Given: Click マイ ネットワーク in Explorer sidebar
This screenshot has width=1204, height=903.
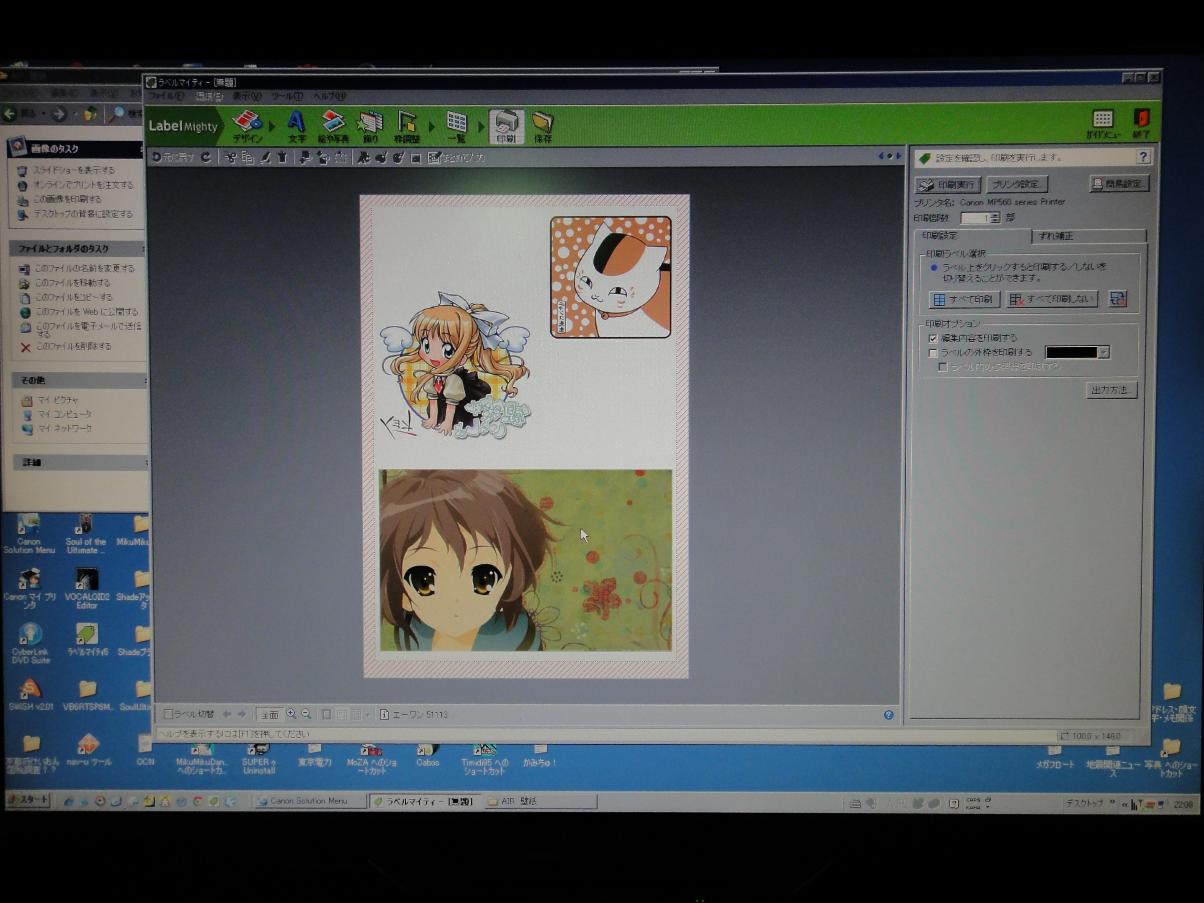Looking at the screenshot, I should click(x=65, y=428).
